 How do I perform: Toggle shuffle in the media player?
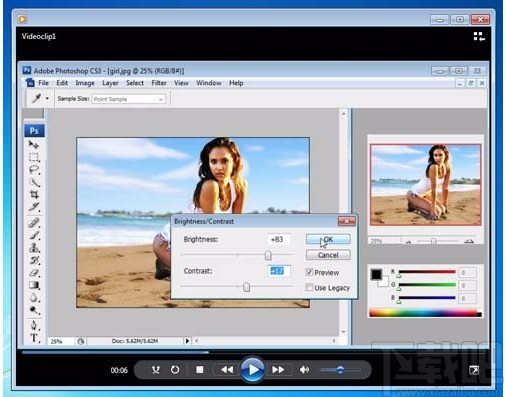(x=155, y=370)
